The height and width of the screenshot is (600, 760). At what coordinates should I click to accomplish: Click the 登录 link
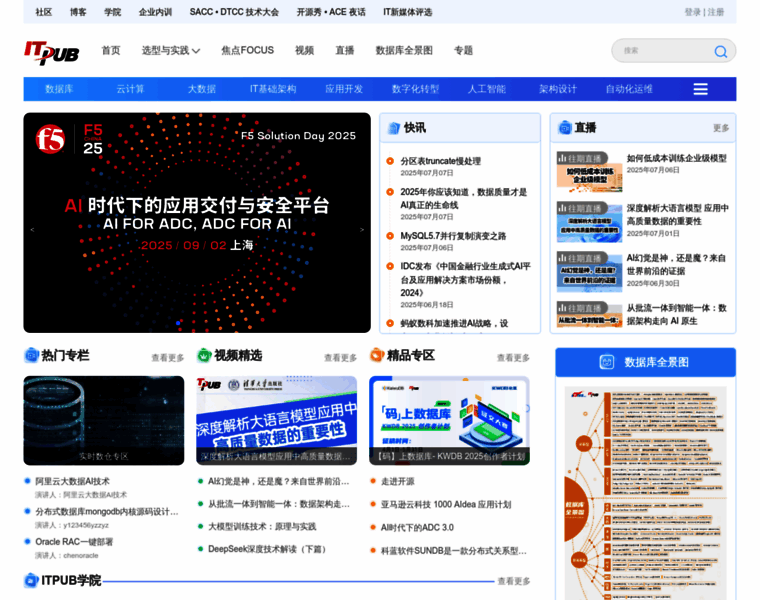pyautogui.click(x=693, y=12)
